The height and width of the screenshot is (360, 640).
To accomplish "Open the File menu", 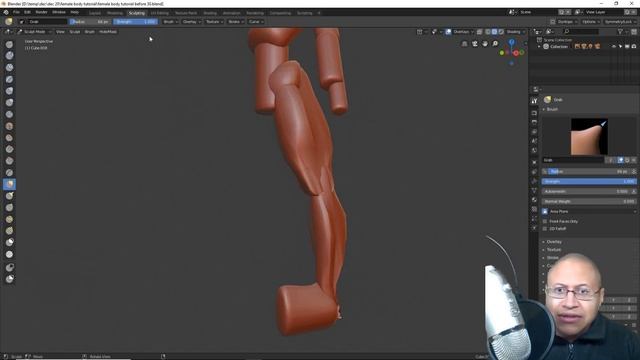I will click(x=16, y=12).
